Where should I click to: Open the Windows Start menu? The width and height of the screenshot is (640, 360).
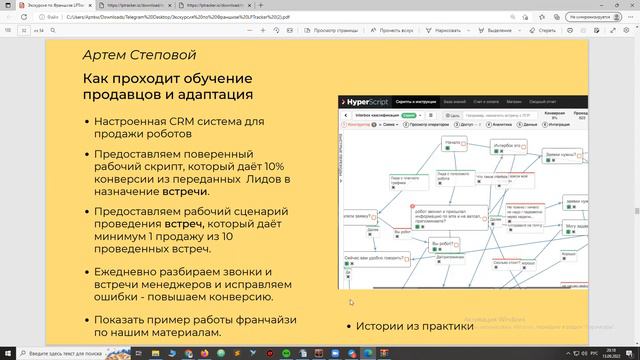(8, 353)
